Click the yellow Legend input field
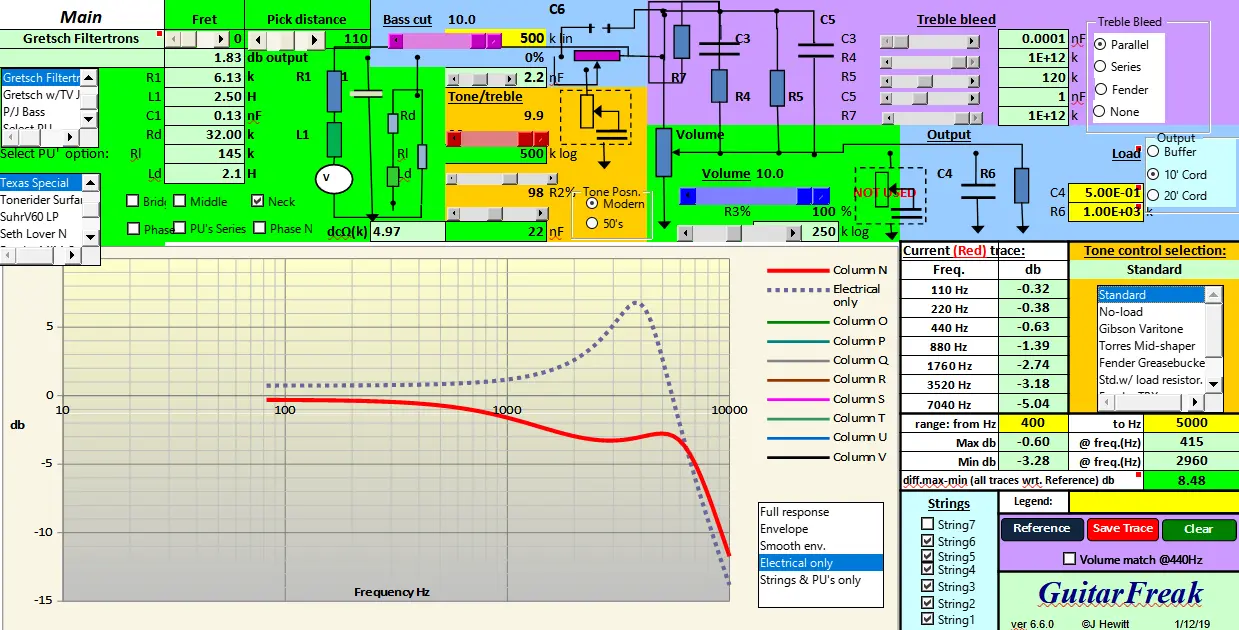Screen dimensions: 1239x630 coord(1153,501)
